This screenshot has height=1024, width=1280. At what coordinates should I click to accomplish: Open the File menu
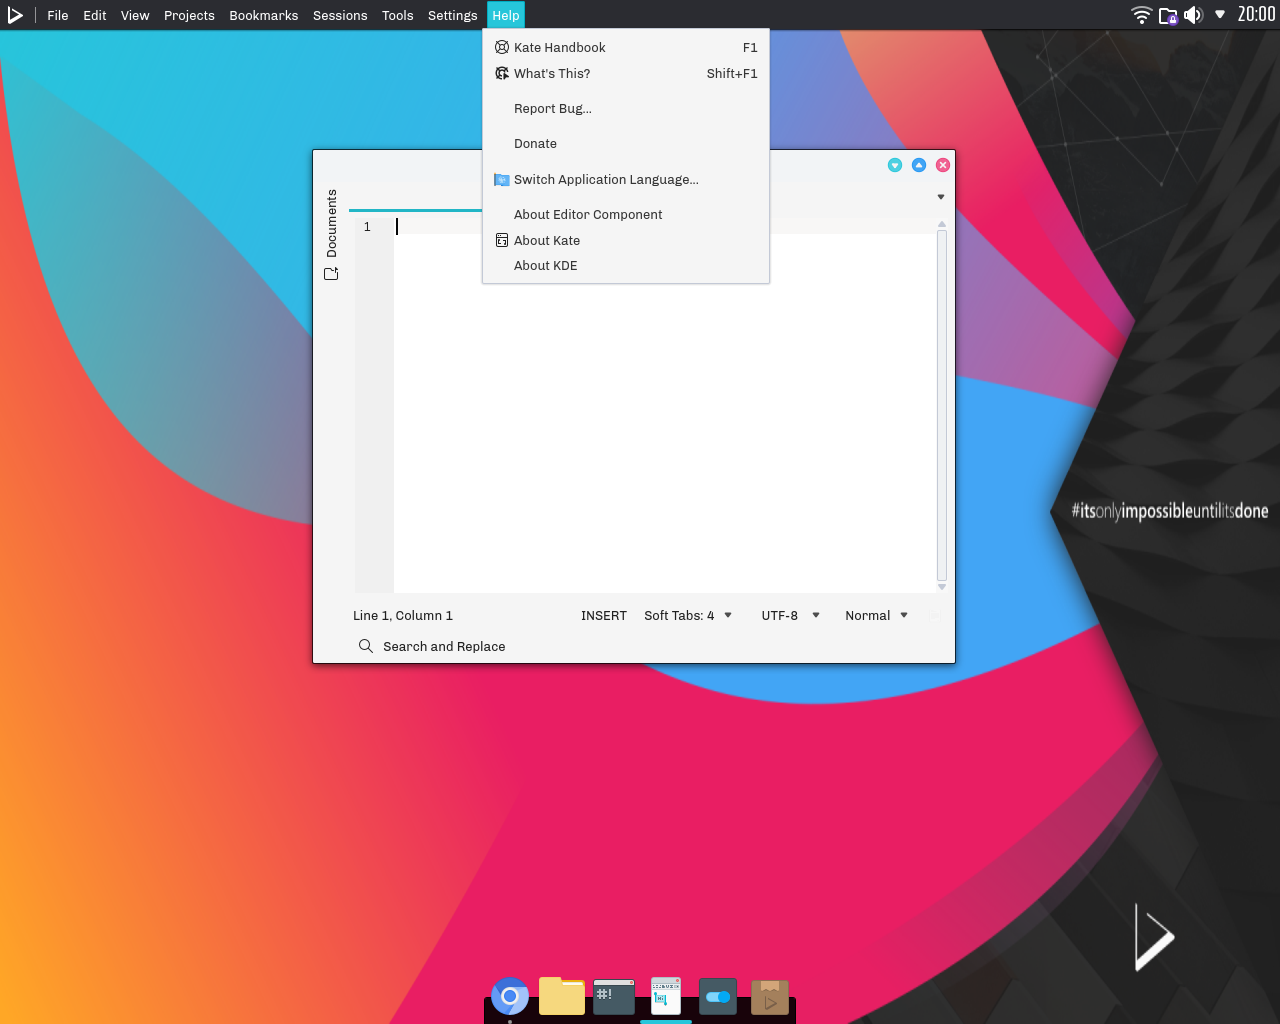(58, 15)
